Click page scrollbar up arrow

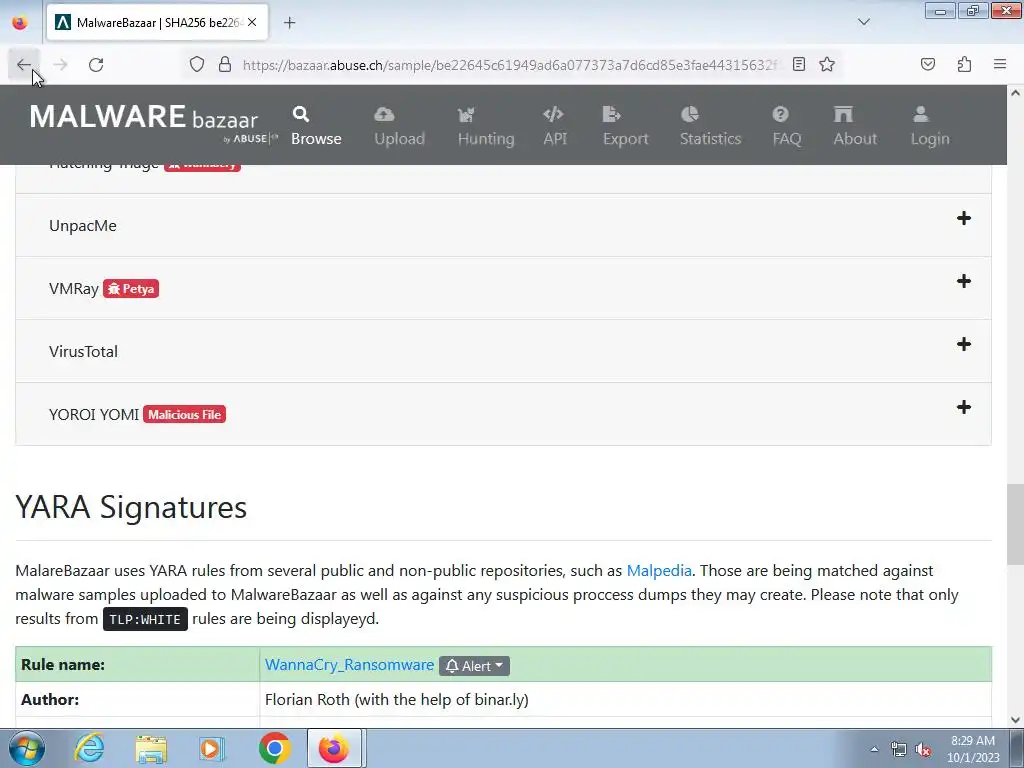click(x=1016, y=93)
